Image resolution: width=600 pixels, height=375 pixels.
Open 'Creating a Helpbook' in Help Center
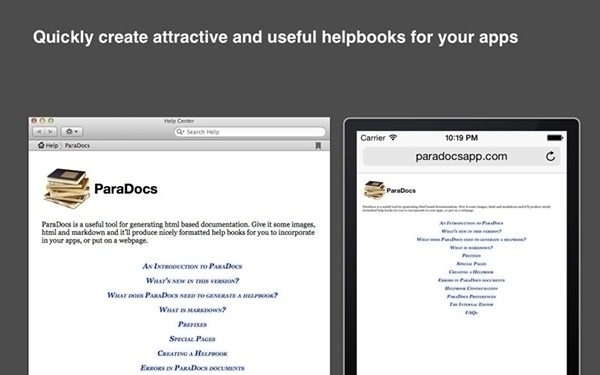click(192, 353)
